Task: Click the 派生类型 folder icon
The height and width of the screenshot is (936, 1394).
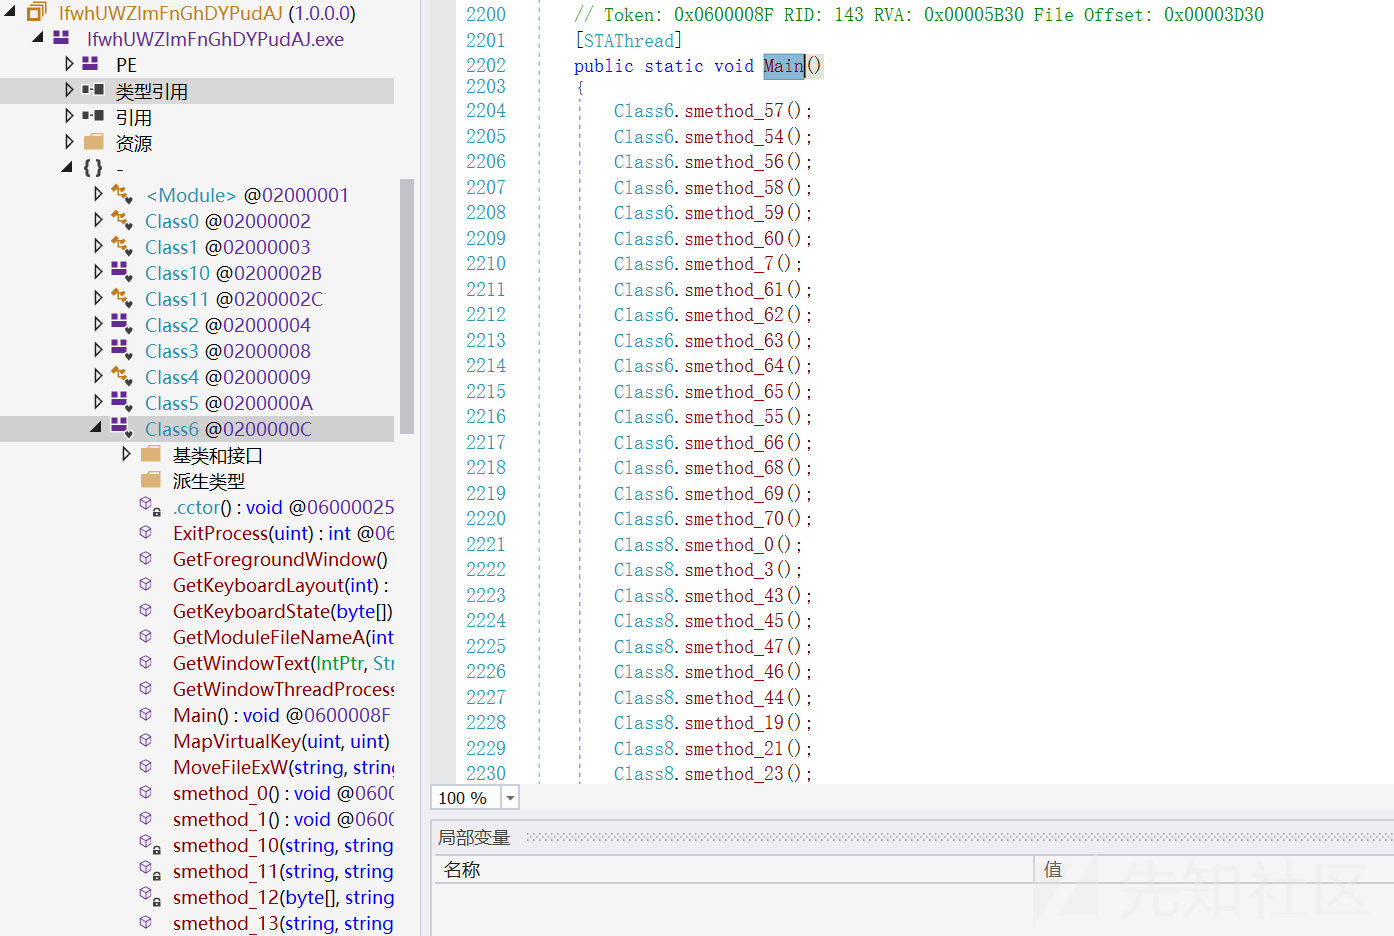Action: 151,480
